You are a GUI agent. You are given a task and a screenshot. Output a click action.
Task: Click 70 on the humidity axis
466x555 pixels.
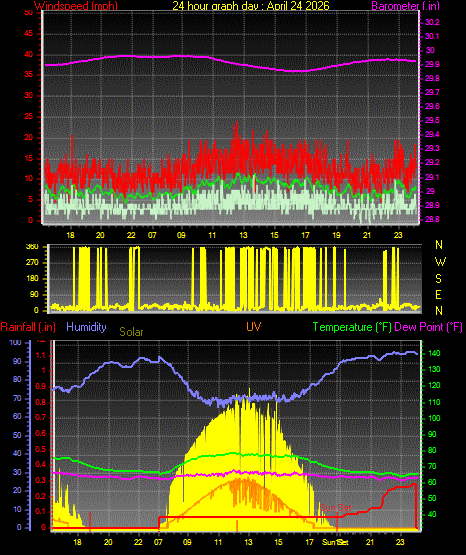click(x=17, y=398)
